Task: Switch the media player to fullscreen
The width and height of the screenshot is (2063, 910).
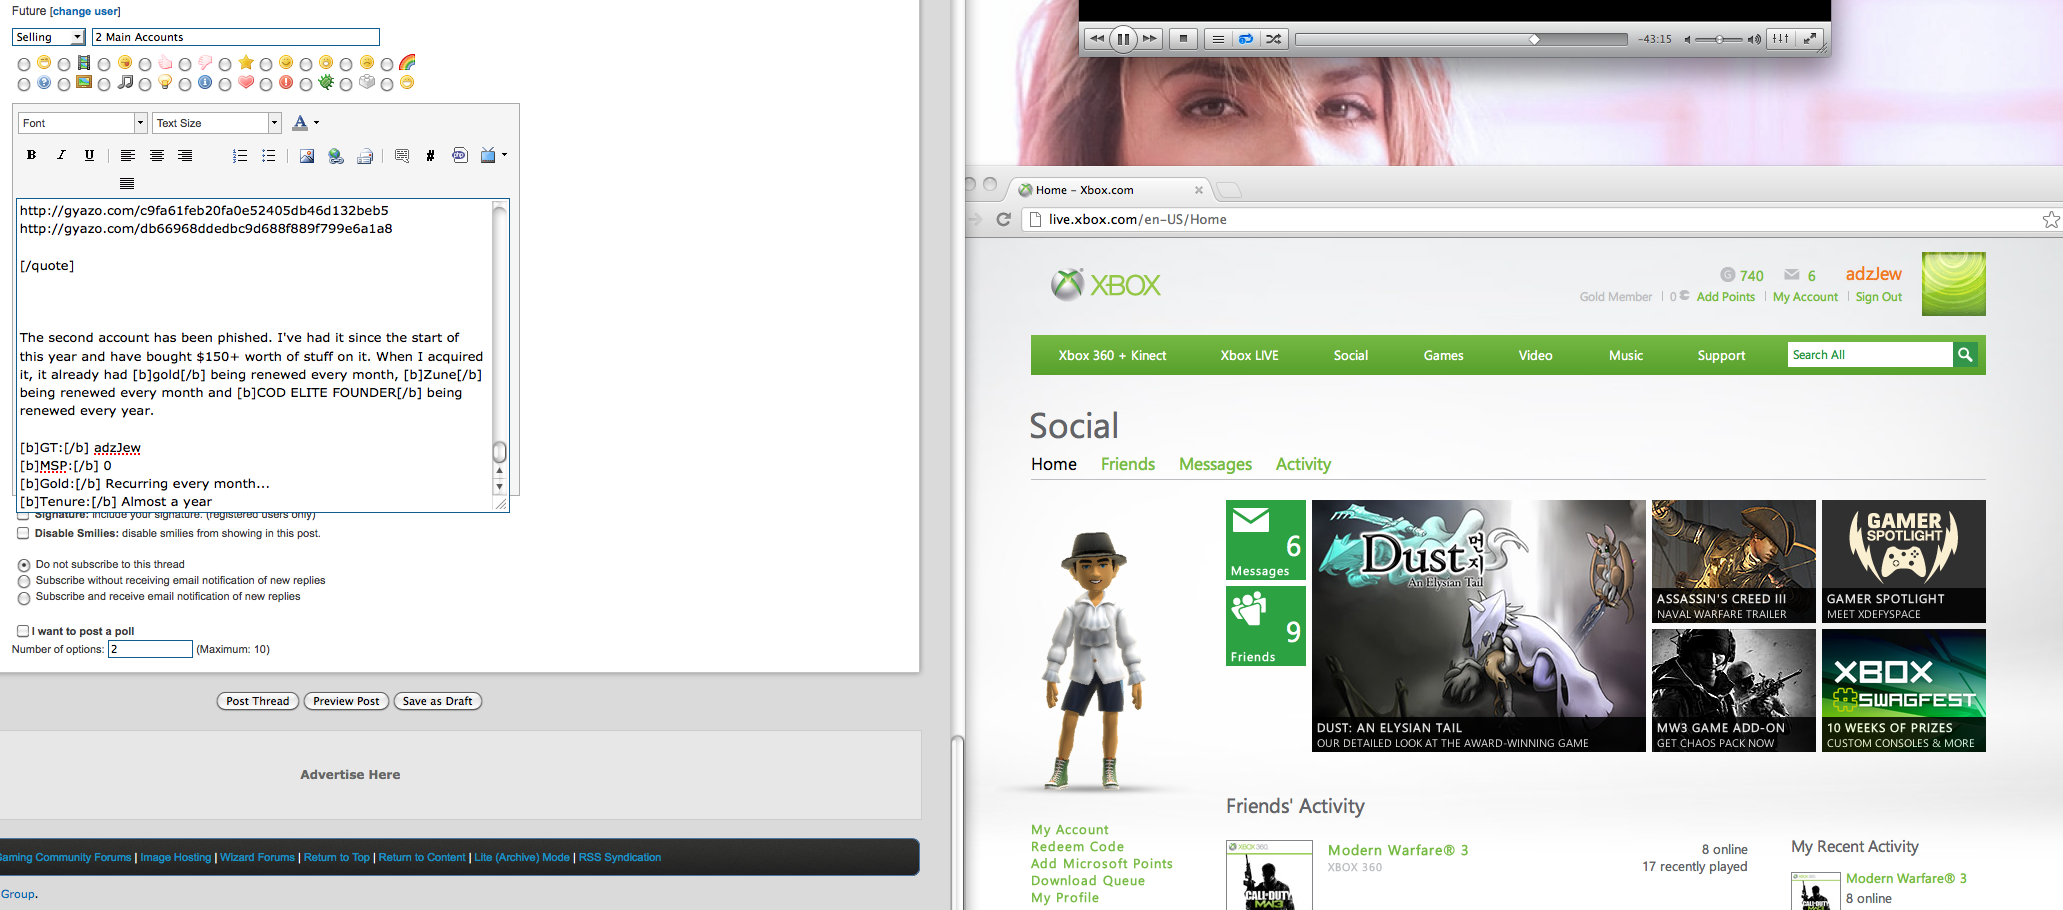Action: [1810, 39]
